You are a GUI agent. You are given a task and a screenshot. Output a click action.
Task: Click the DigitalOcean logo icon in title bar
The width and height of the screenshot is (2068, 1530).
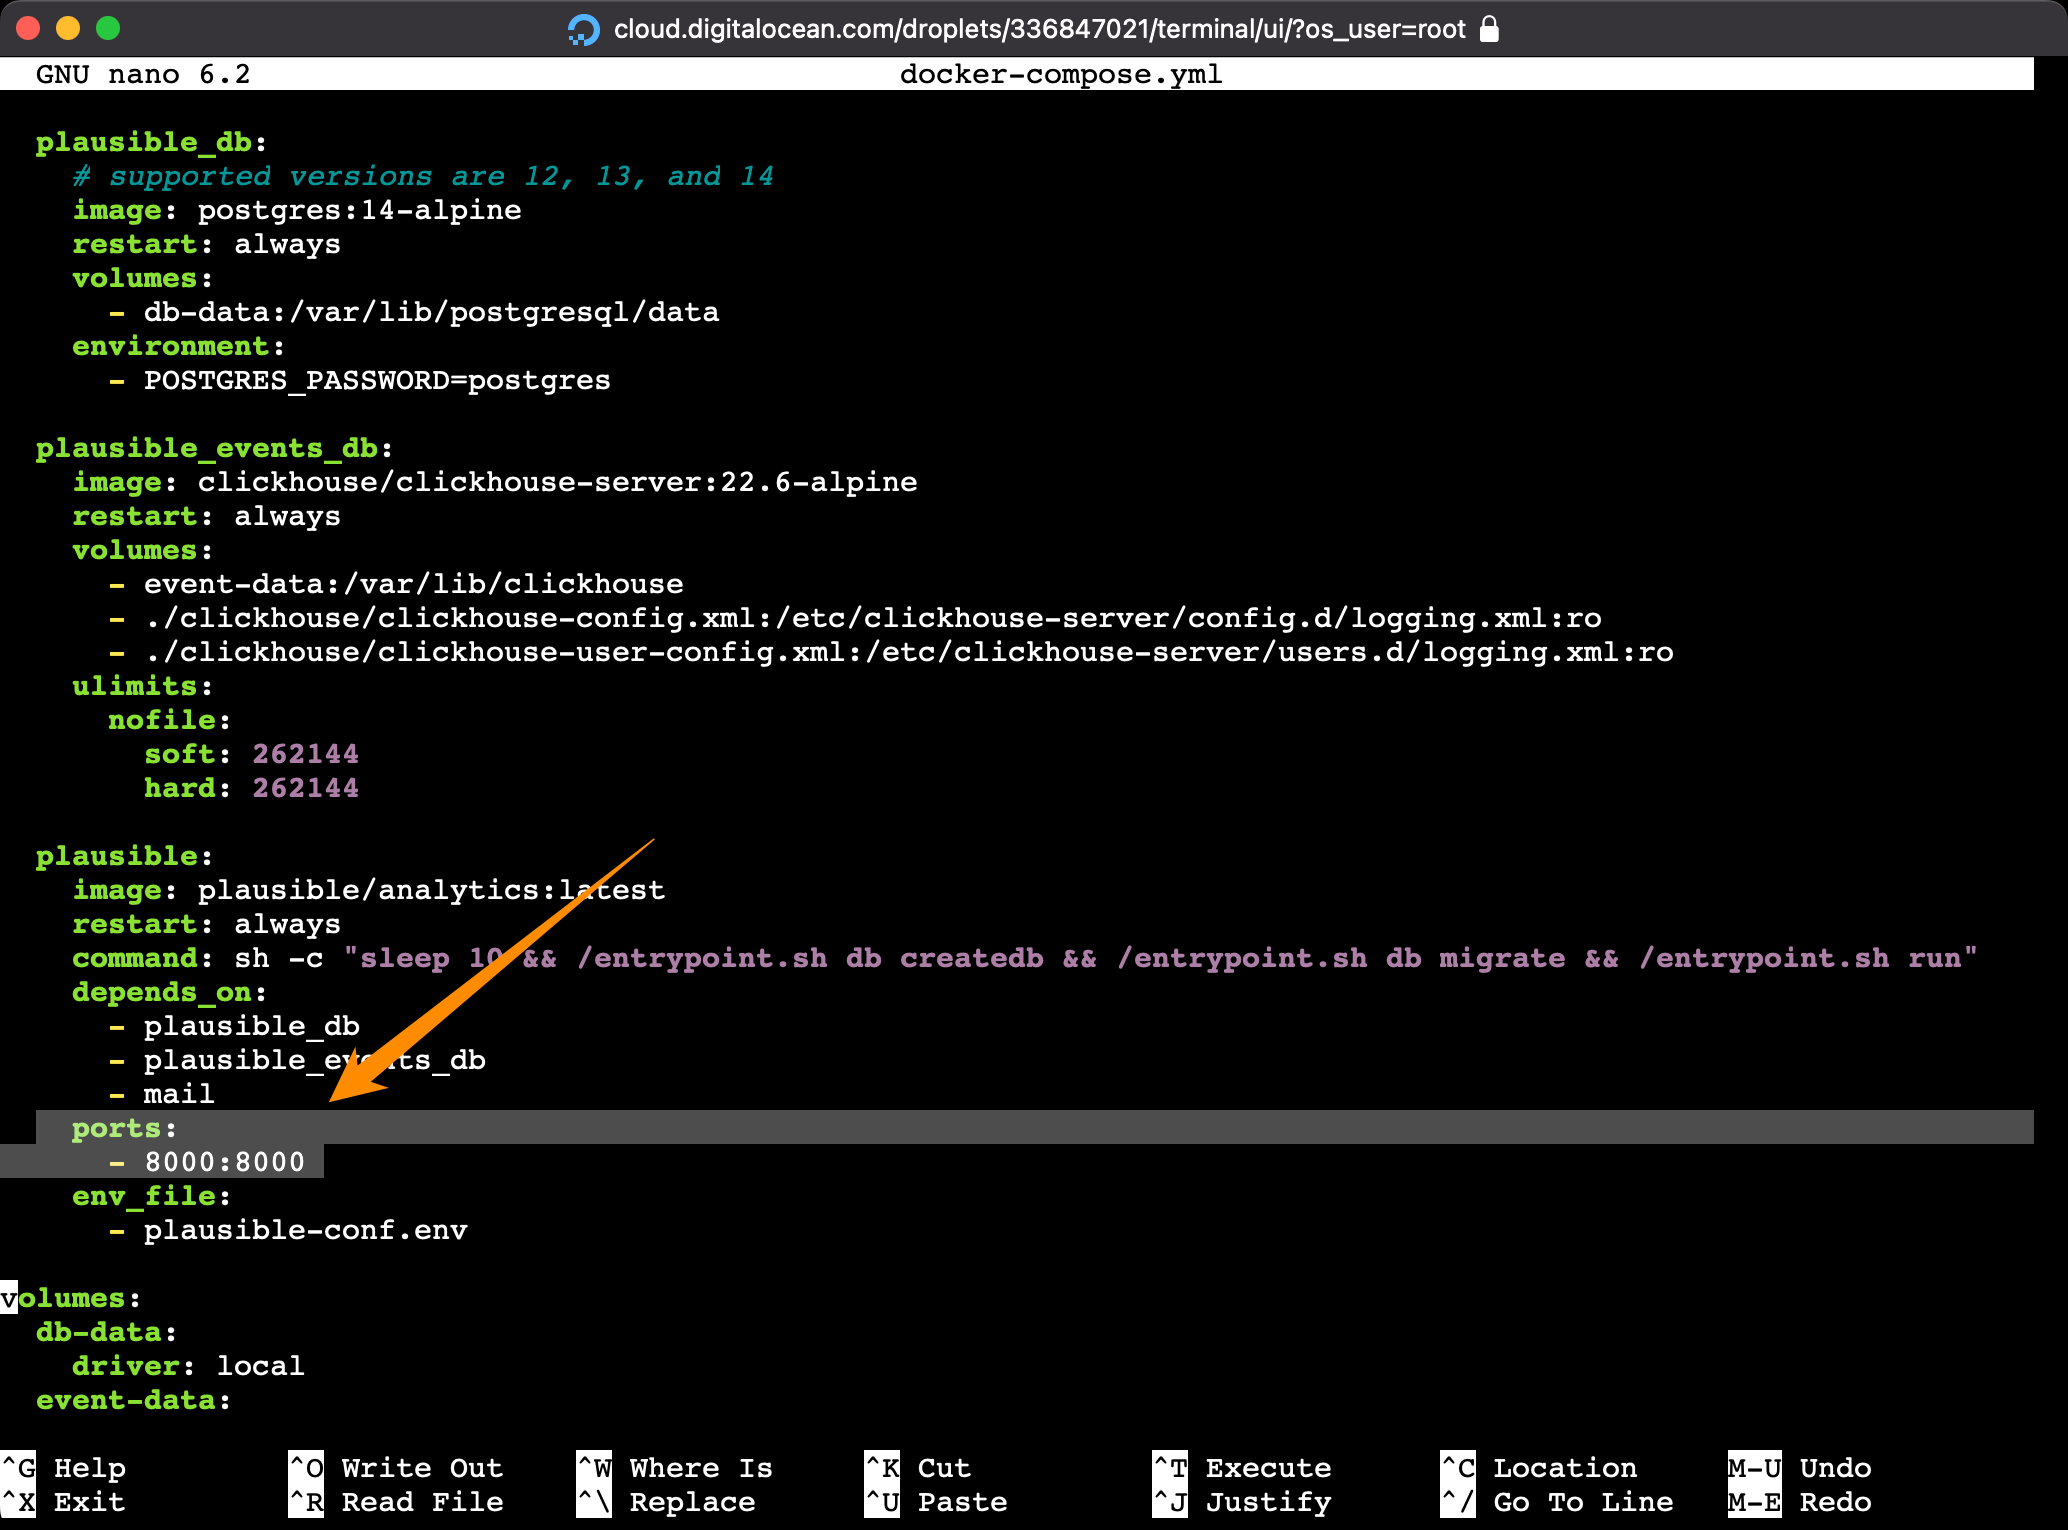tap(584, 29)
